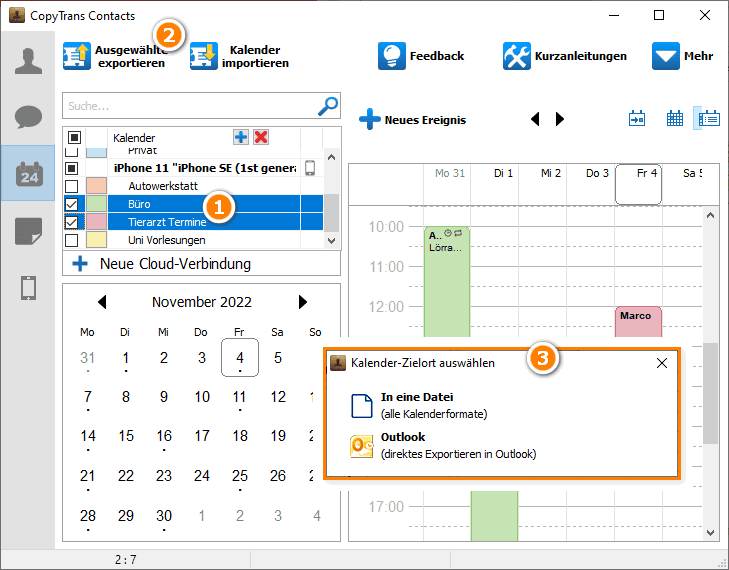The image size is (729, 570).
Task: Click the search magnifier icon
Action: click(328, 106)
